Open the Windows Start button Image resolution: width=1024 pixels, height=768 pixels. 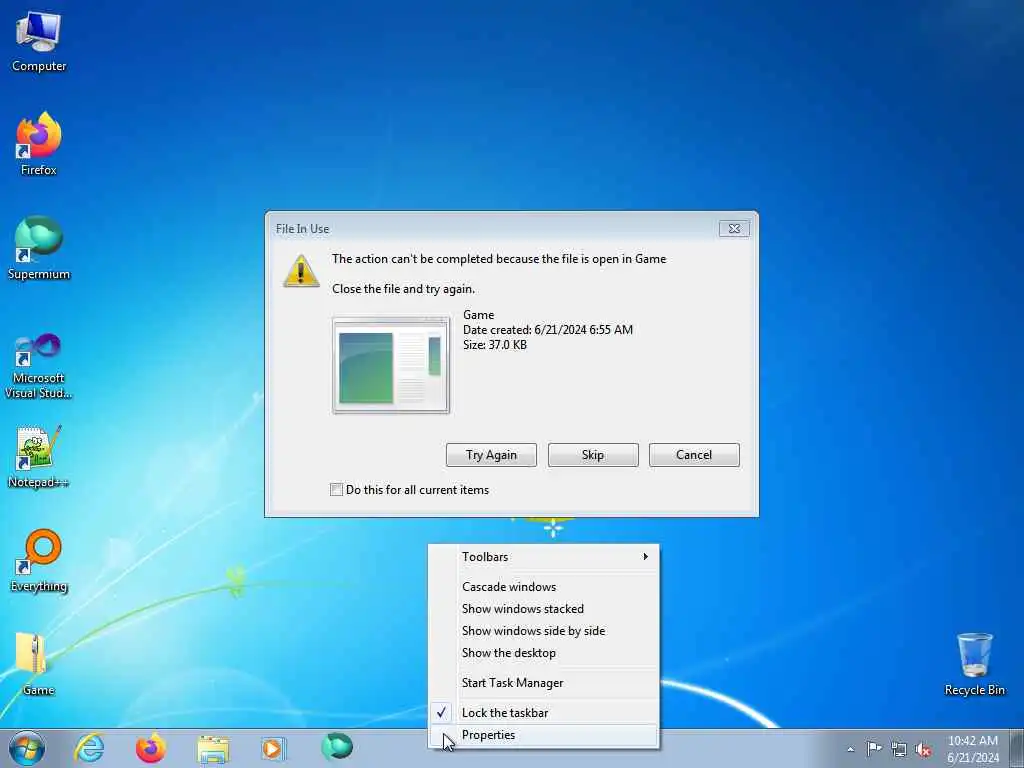pyautogui.click(x=27, y=748)
